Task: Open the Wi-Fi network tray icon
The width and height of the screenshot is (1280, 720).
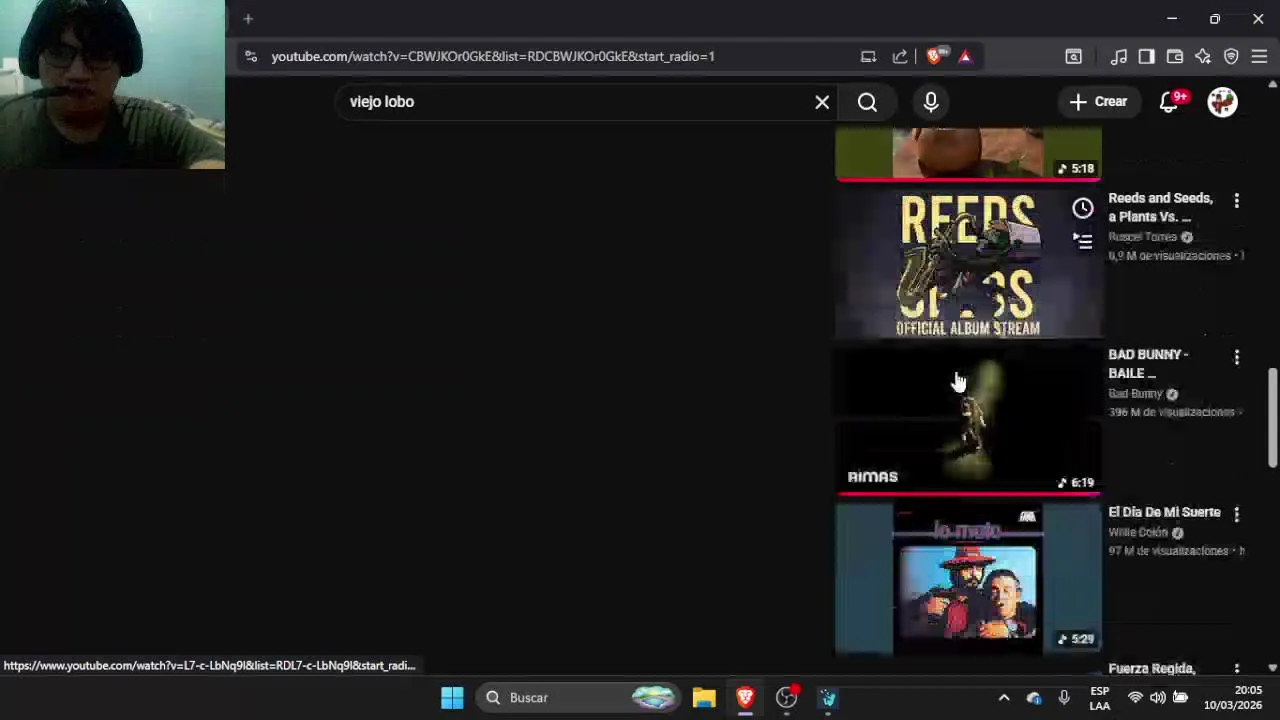Action: (x=1135, y=698)
